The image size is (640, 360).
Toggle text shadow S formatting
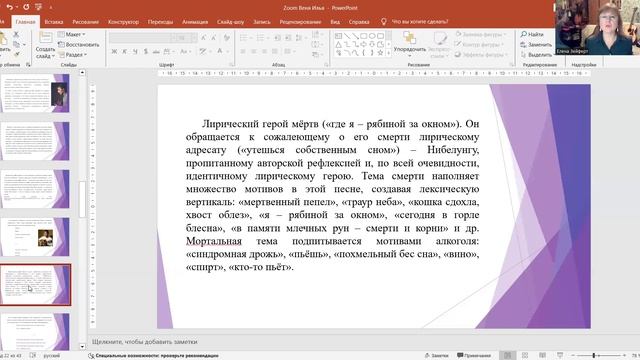(x=146, y=51)
